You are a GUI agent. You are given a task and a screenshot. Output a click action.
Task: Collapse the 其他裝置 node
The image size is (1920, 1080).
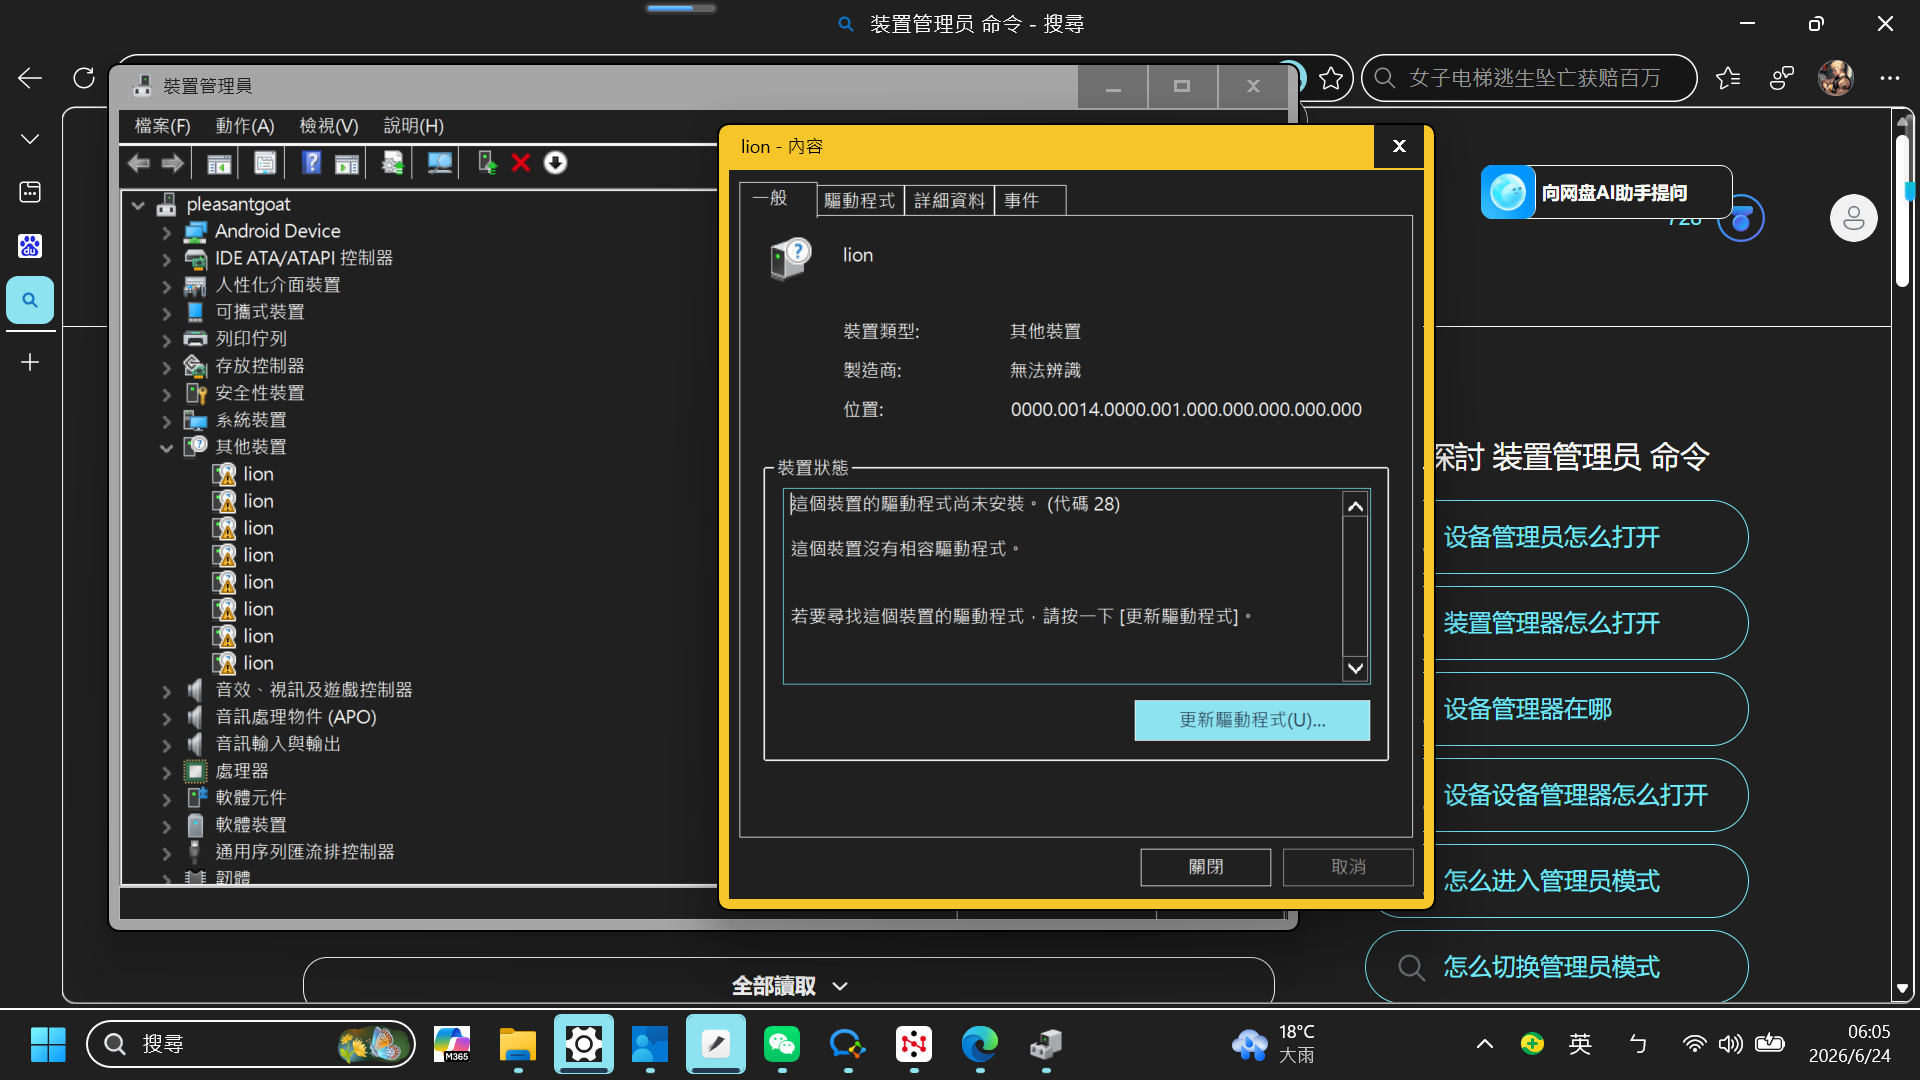(x=167, y=448)
